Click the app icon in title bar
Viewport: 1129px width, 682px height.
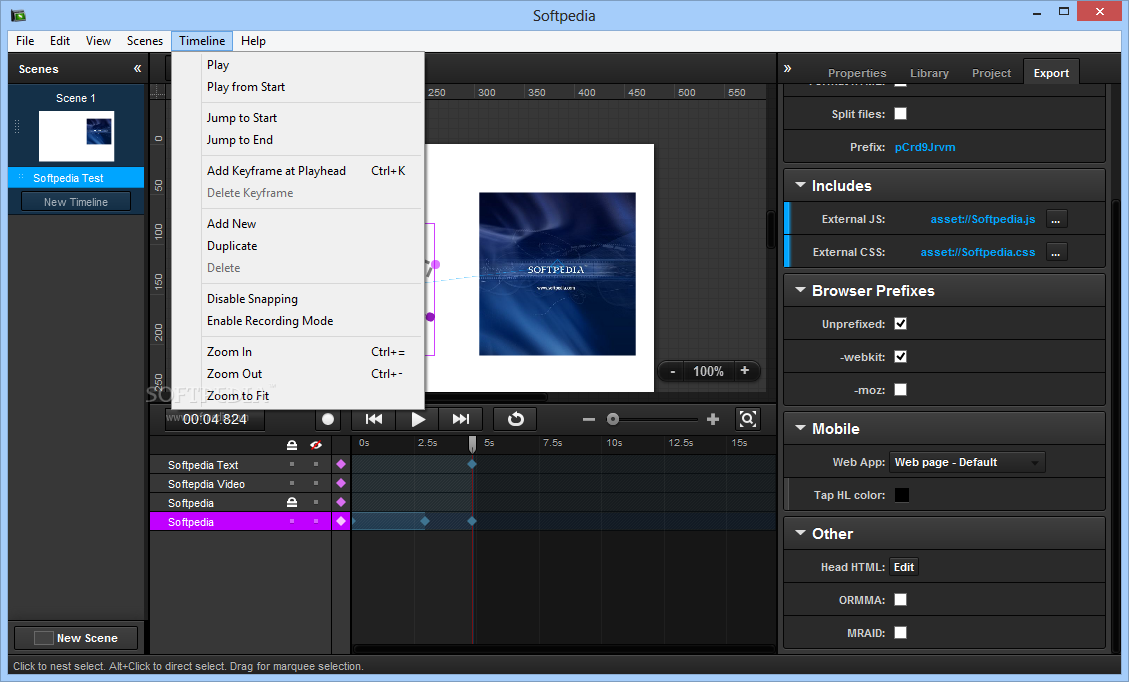18,15
